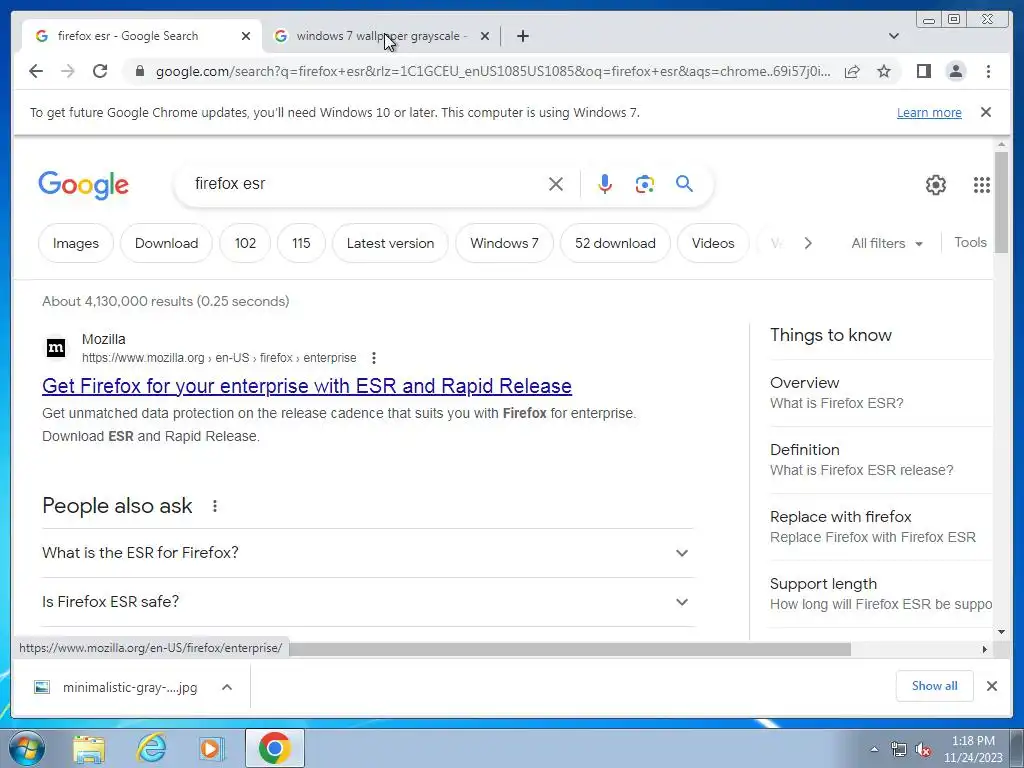Image resolution: width=1024 pixels, height=768 pixels.
Task: Open a new tab
Action: (522, 36)
